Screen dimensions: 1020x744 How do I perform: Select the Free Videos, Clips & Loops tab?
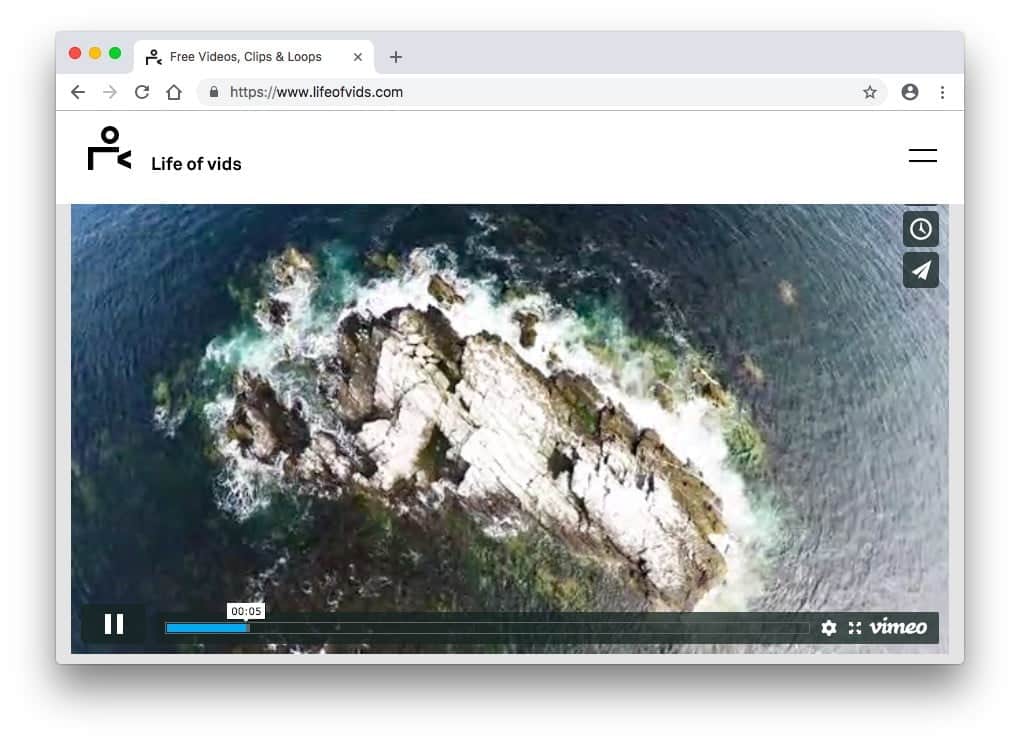click(245, 57)
